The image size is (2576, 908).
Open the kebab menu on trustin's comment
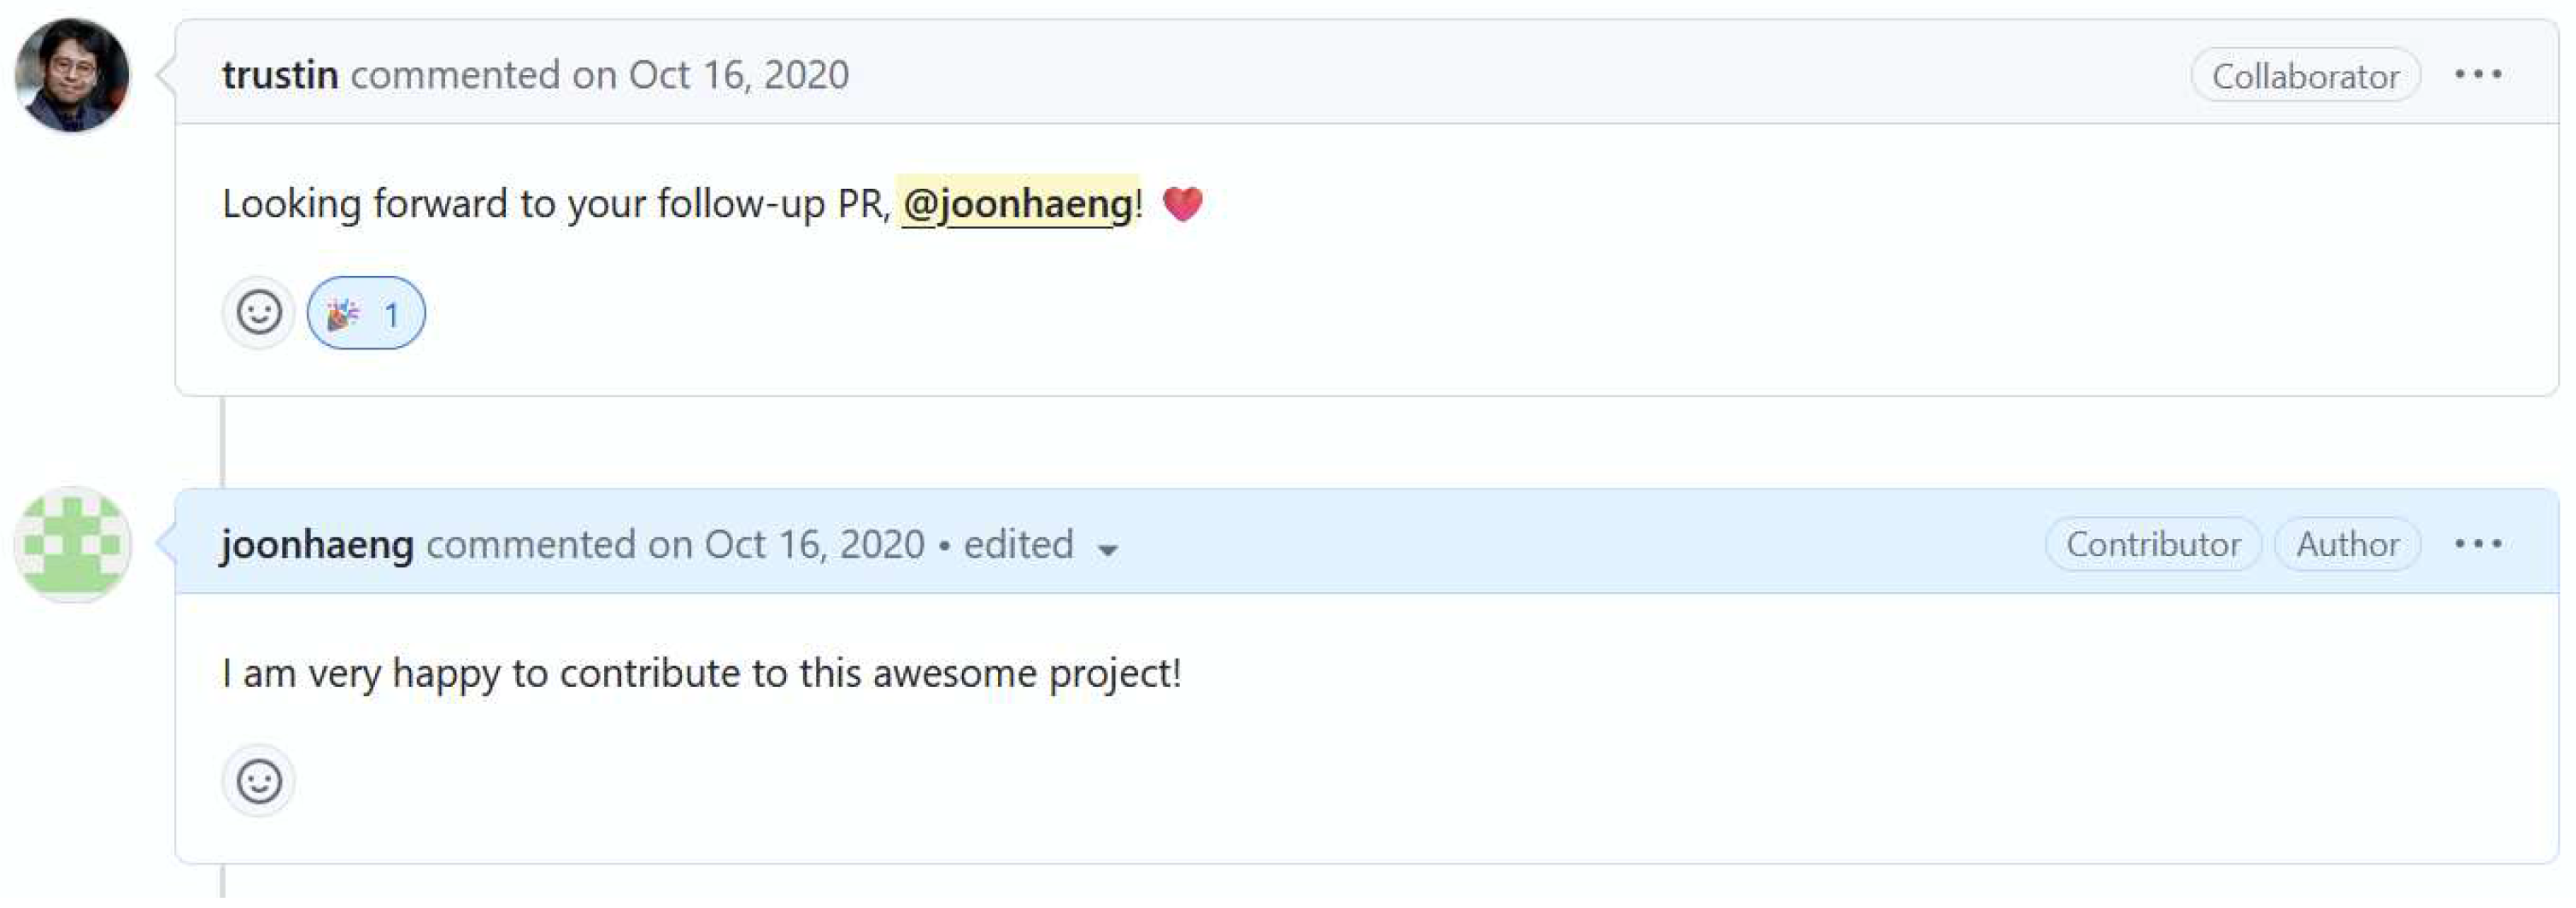[x=2482, y=73]
